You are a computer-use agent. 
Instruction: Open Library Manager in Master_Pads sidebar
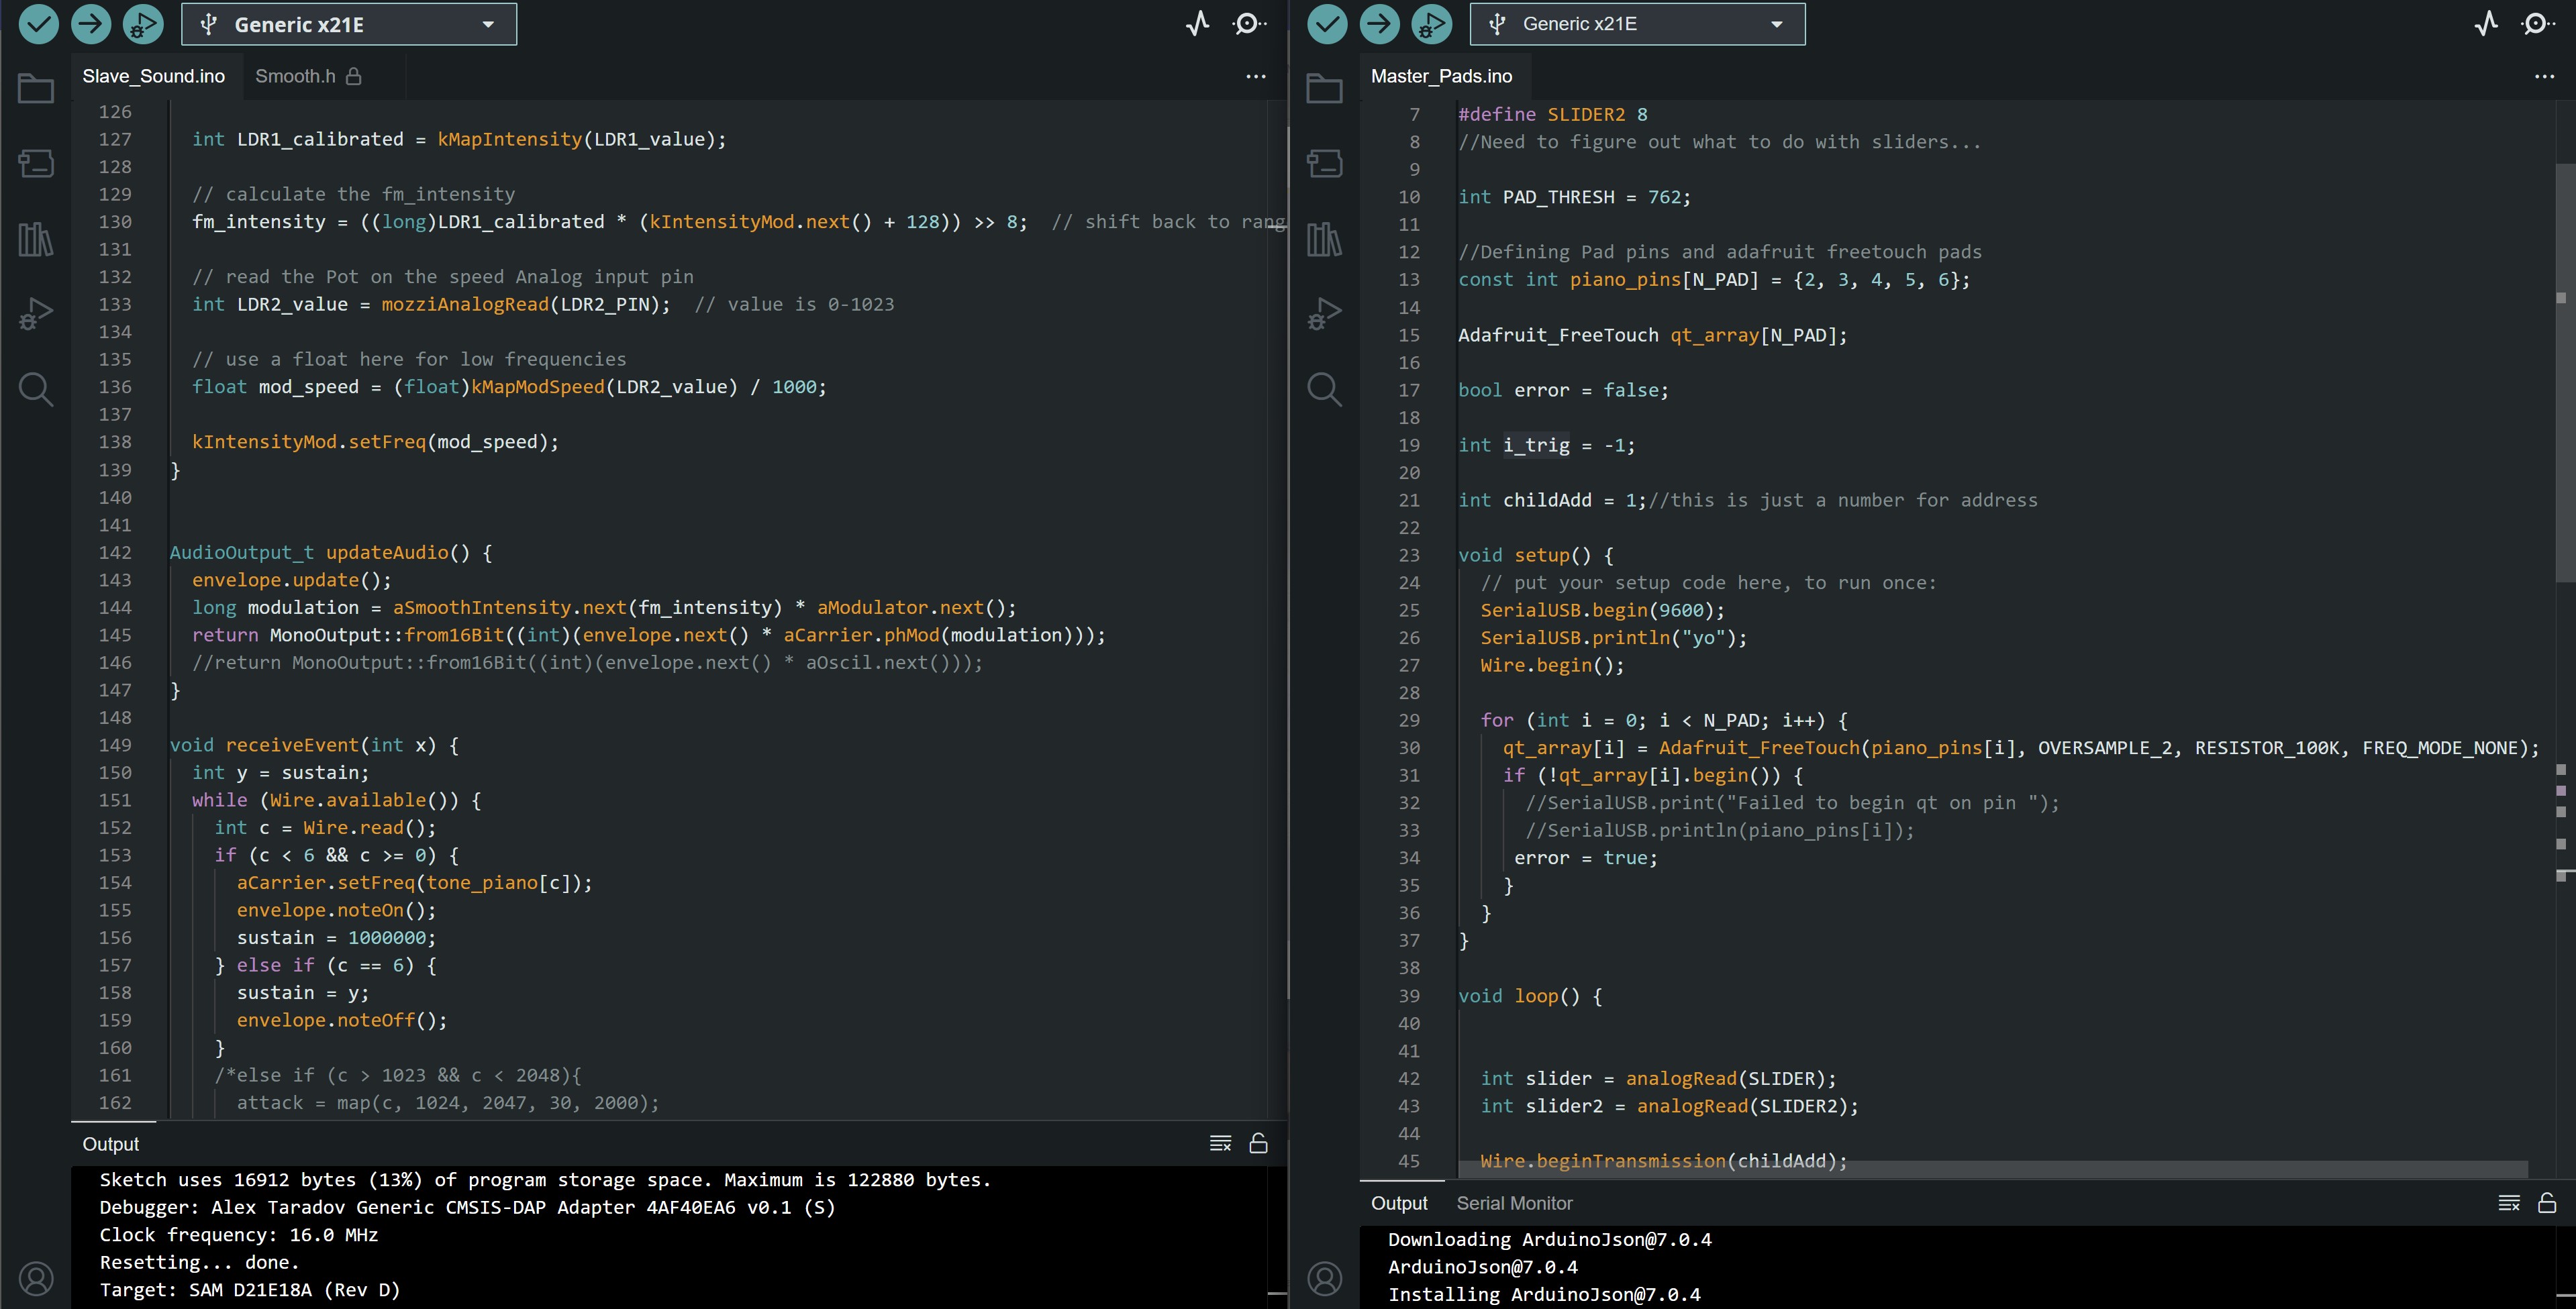tap(1324, 239)
